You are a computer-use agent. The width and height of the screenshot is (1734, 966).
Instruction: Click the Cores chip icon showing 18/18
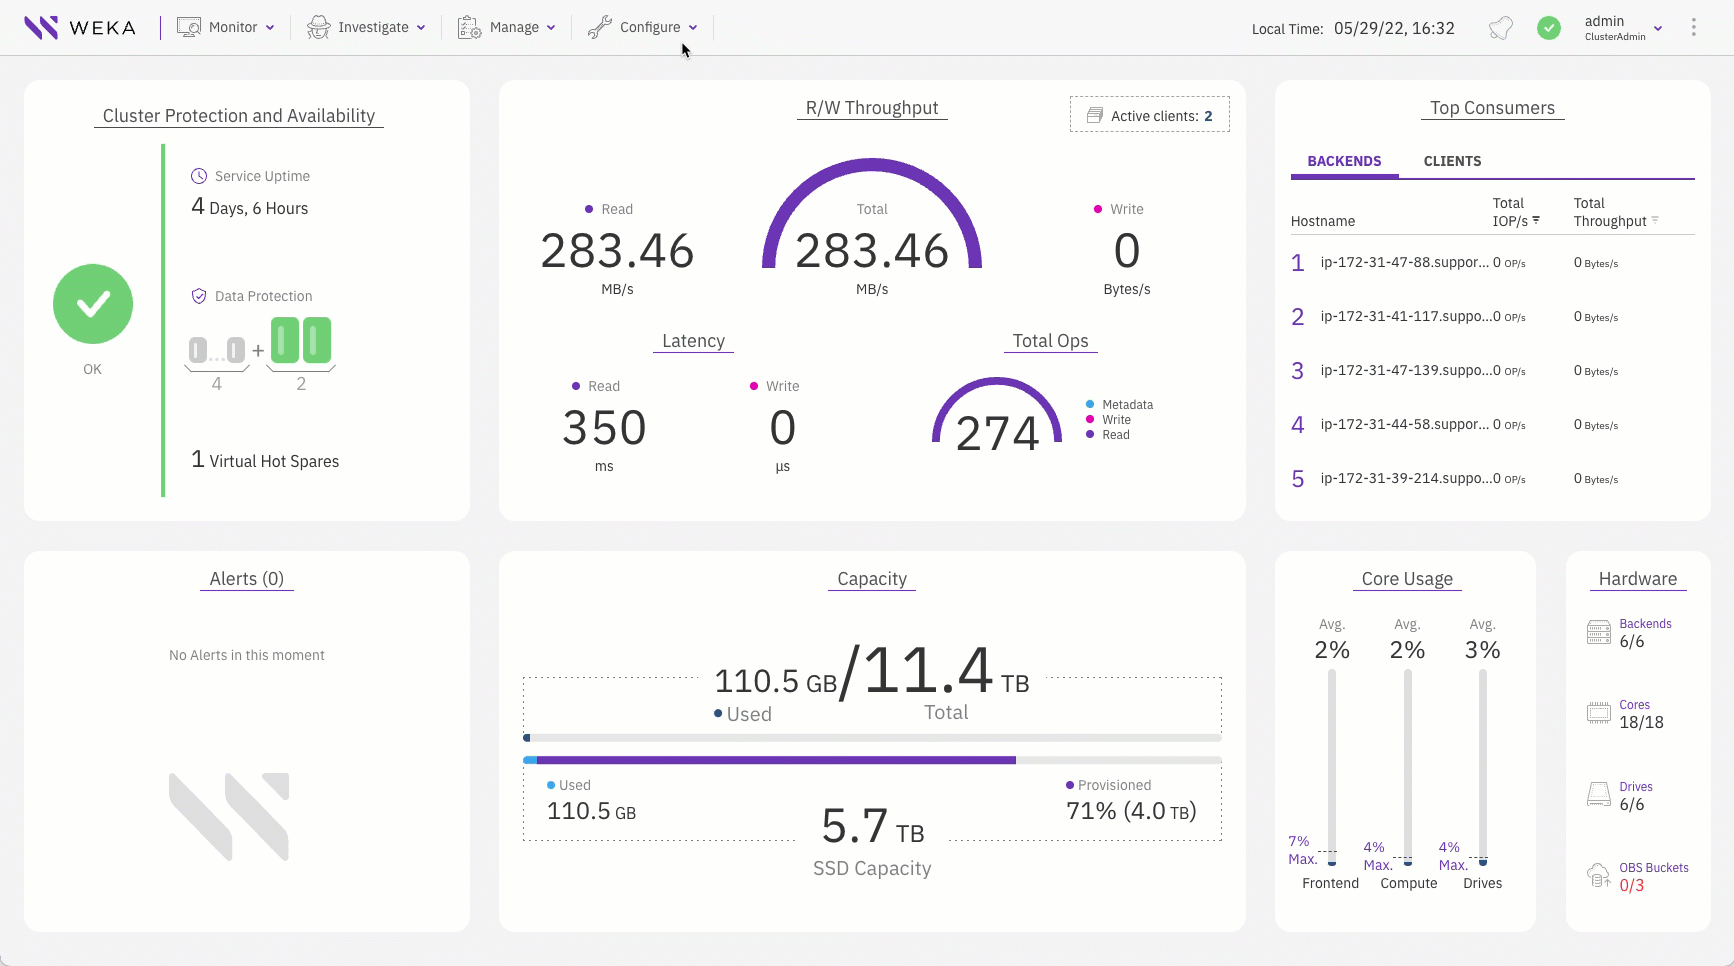[x=1598, y=712]
